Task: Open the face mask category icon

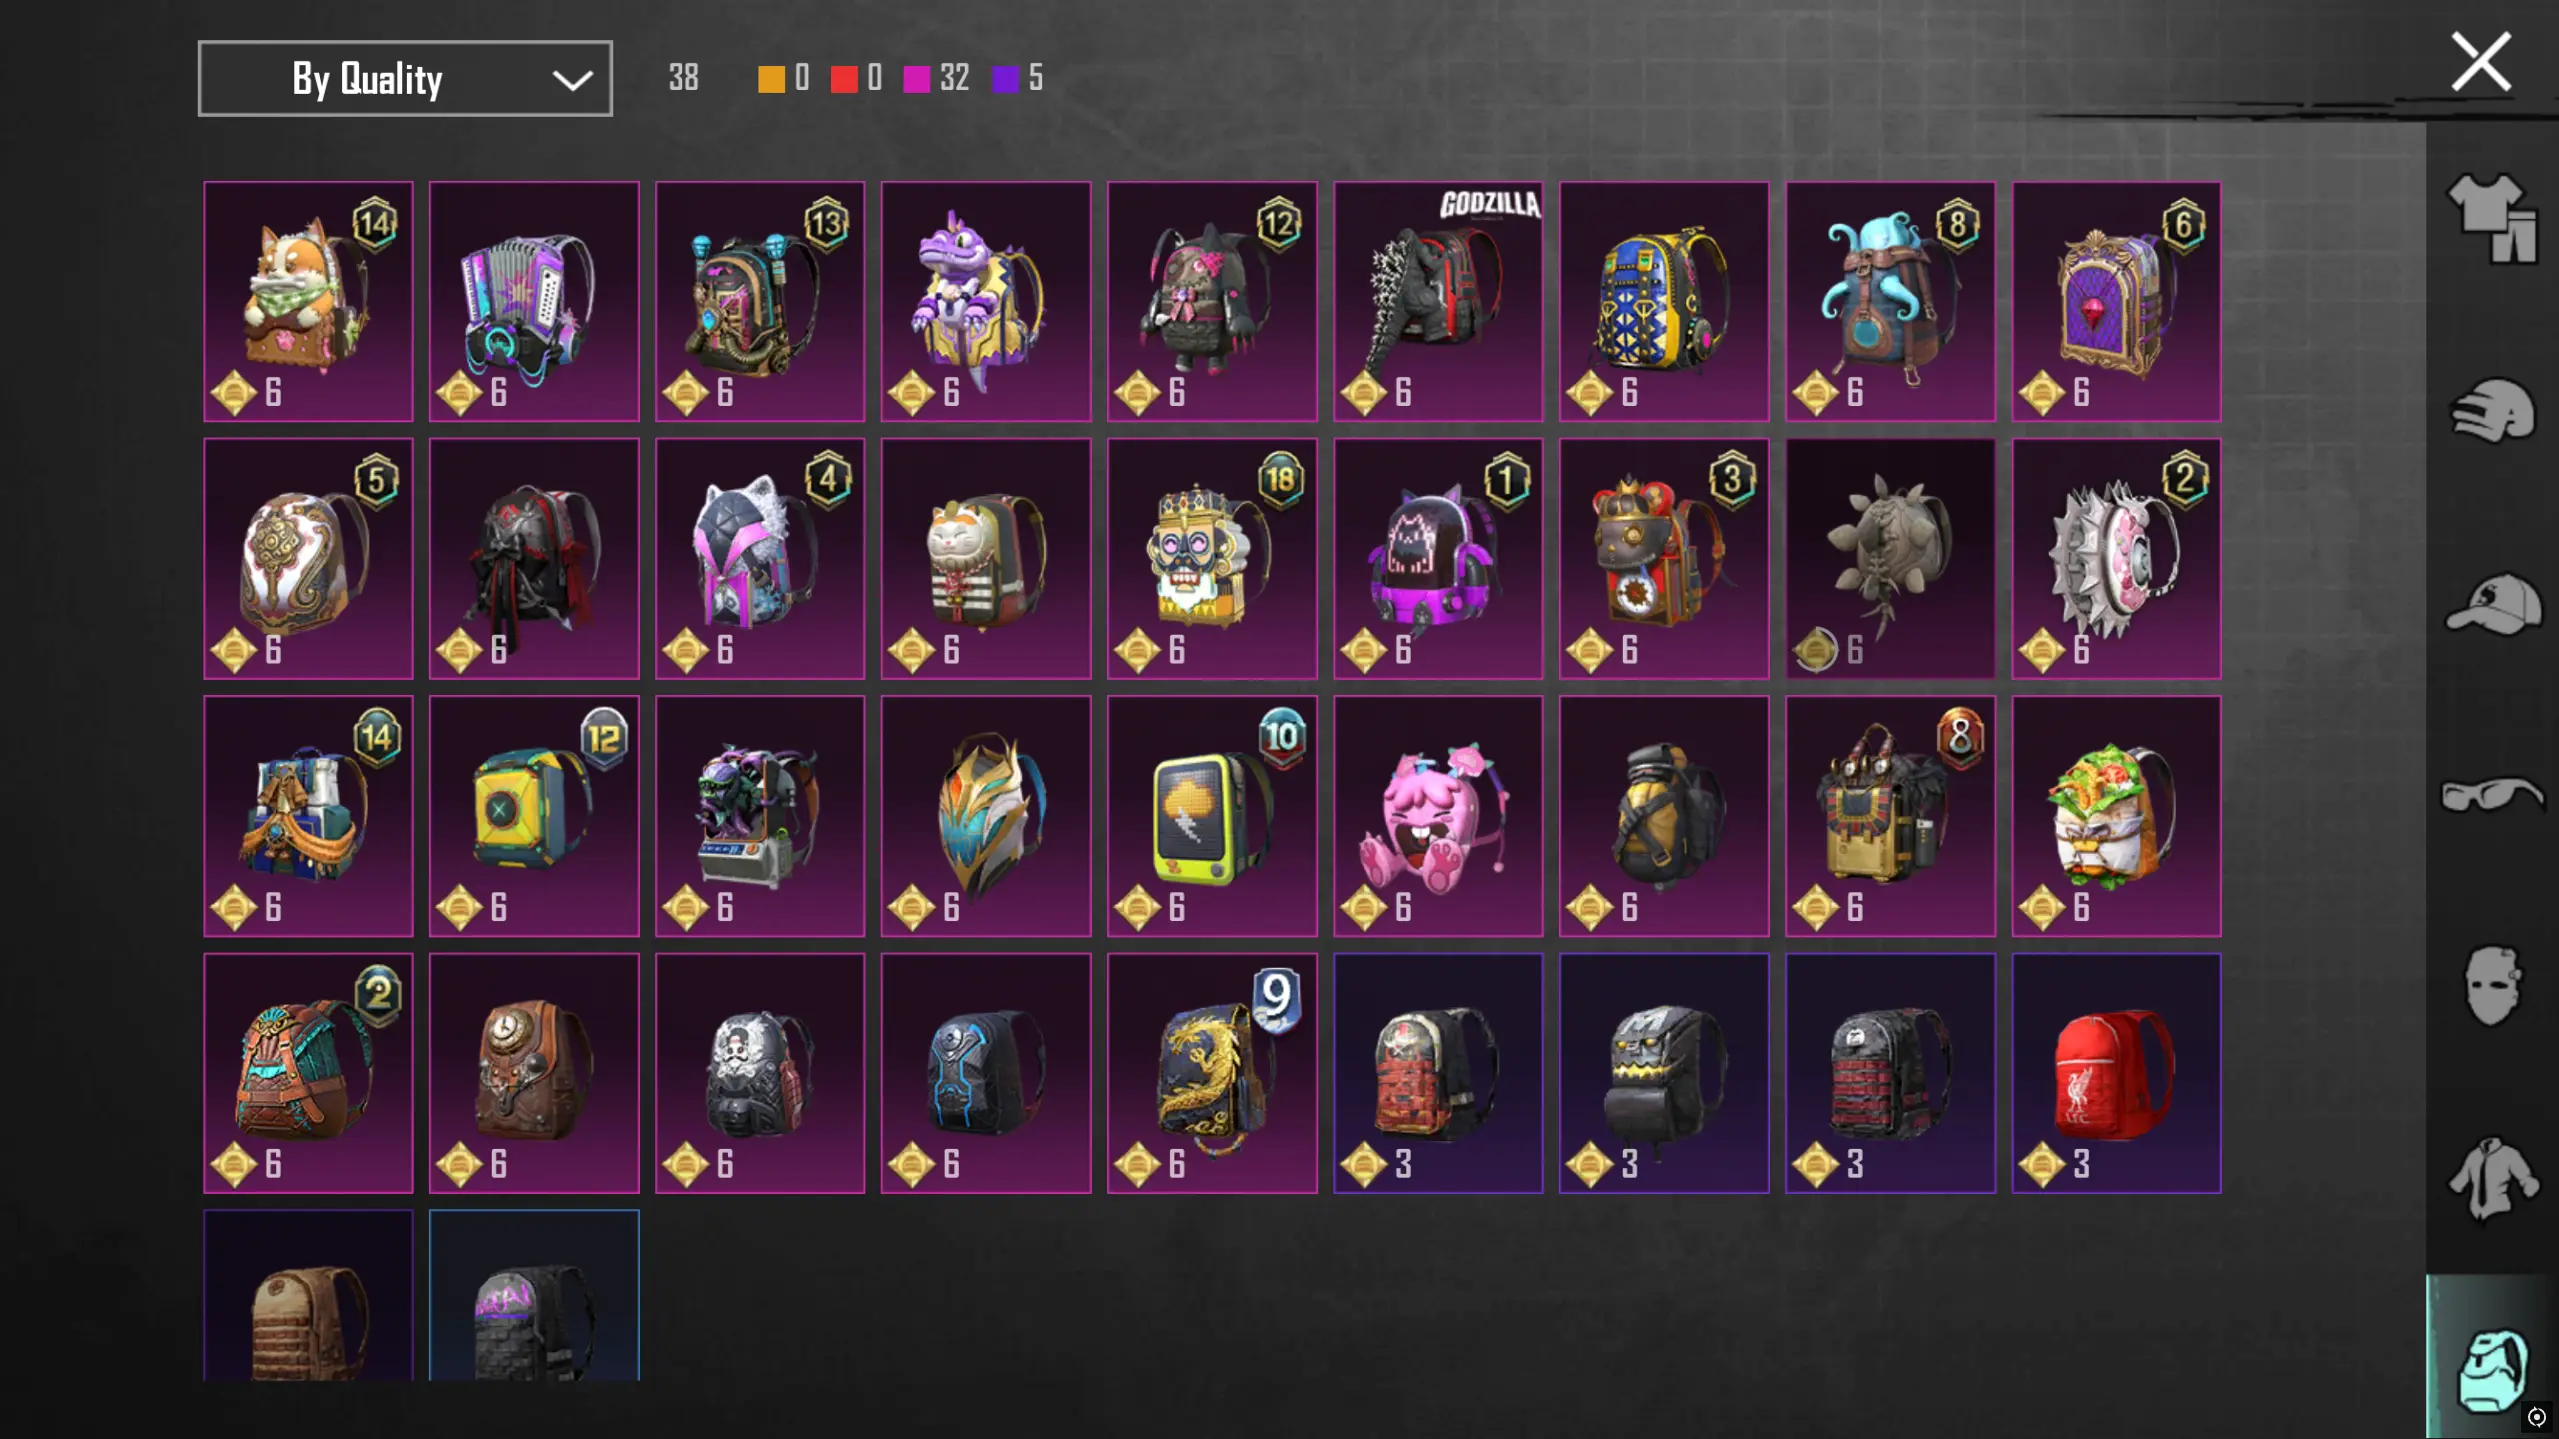Action: tap(2492, 986)
